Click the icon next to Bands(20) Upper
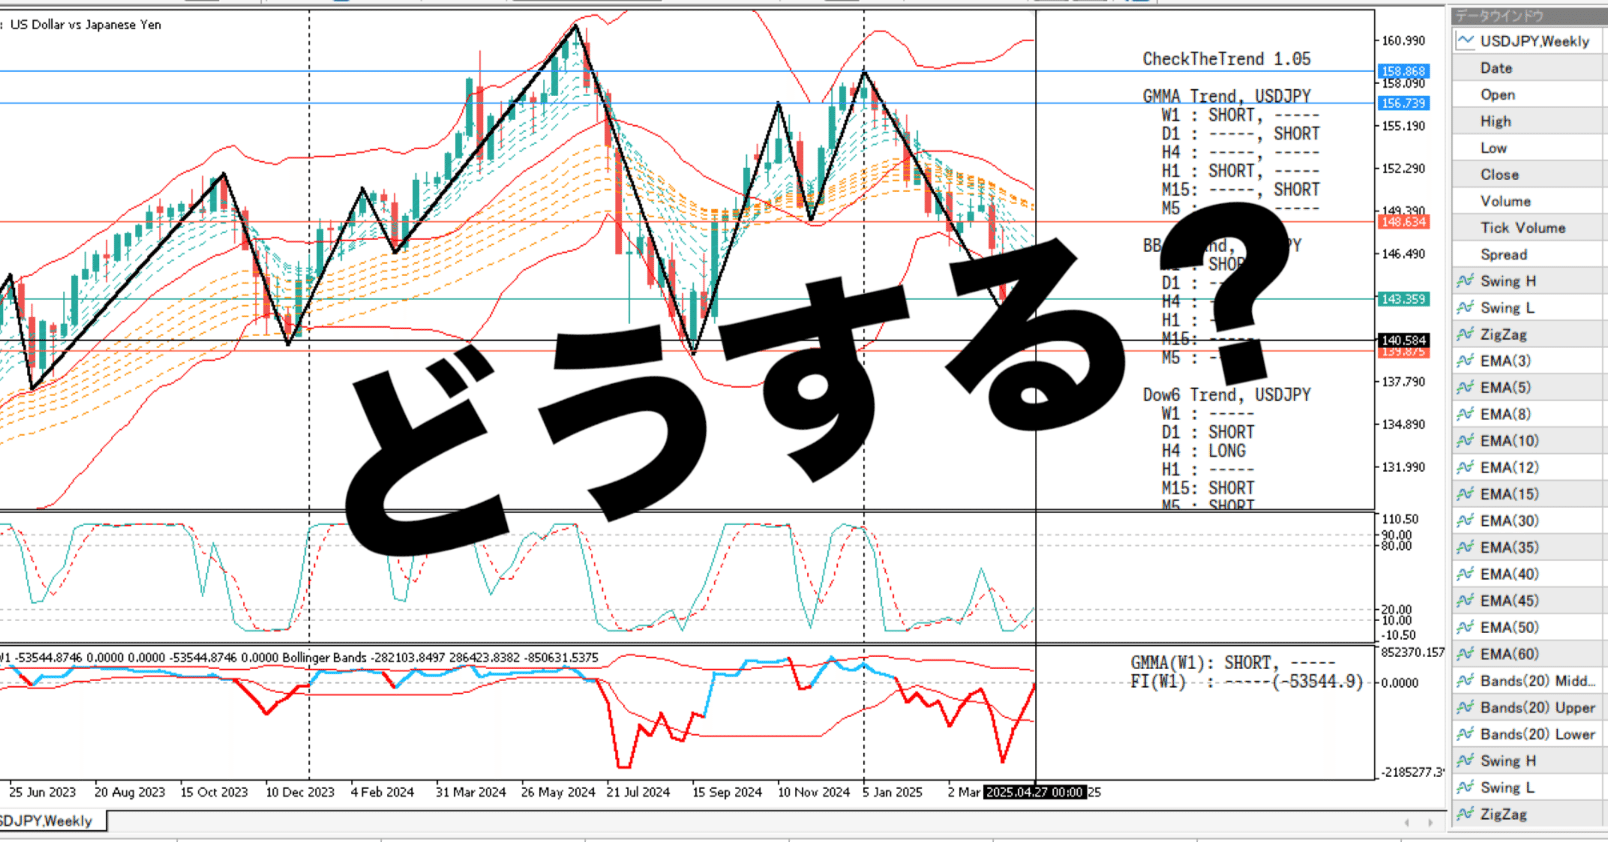 tap(1466, 708)
